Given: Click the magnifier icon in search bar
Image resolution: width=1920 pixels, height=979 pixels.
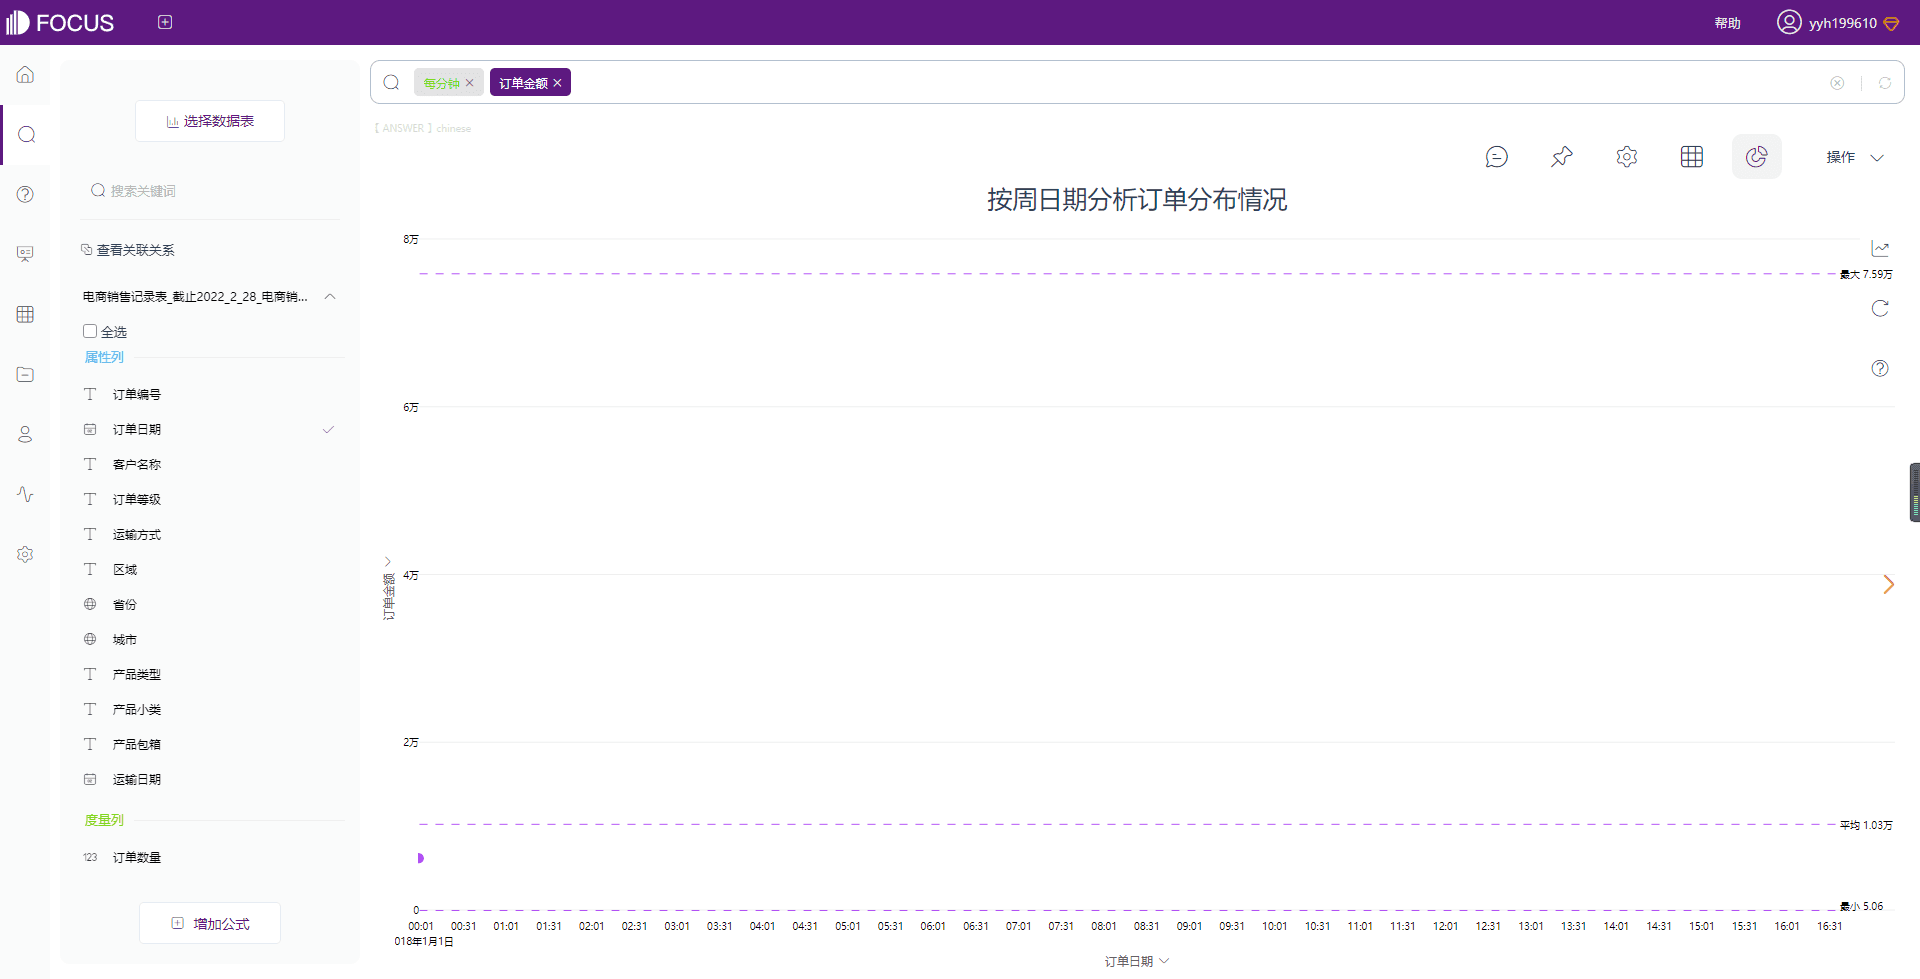Looking at the screenshot, I should pyautogui.click(x=391, y=82).
